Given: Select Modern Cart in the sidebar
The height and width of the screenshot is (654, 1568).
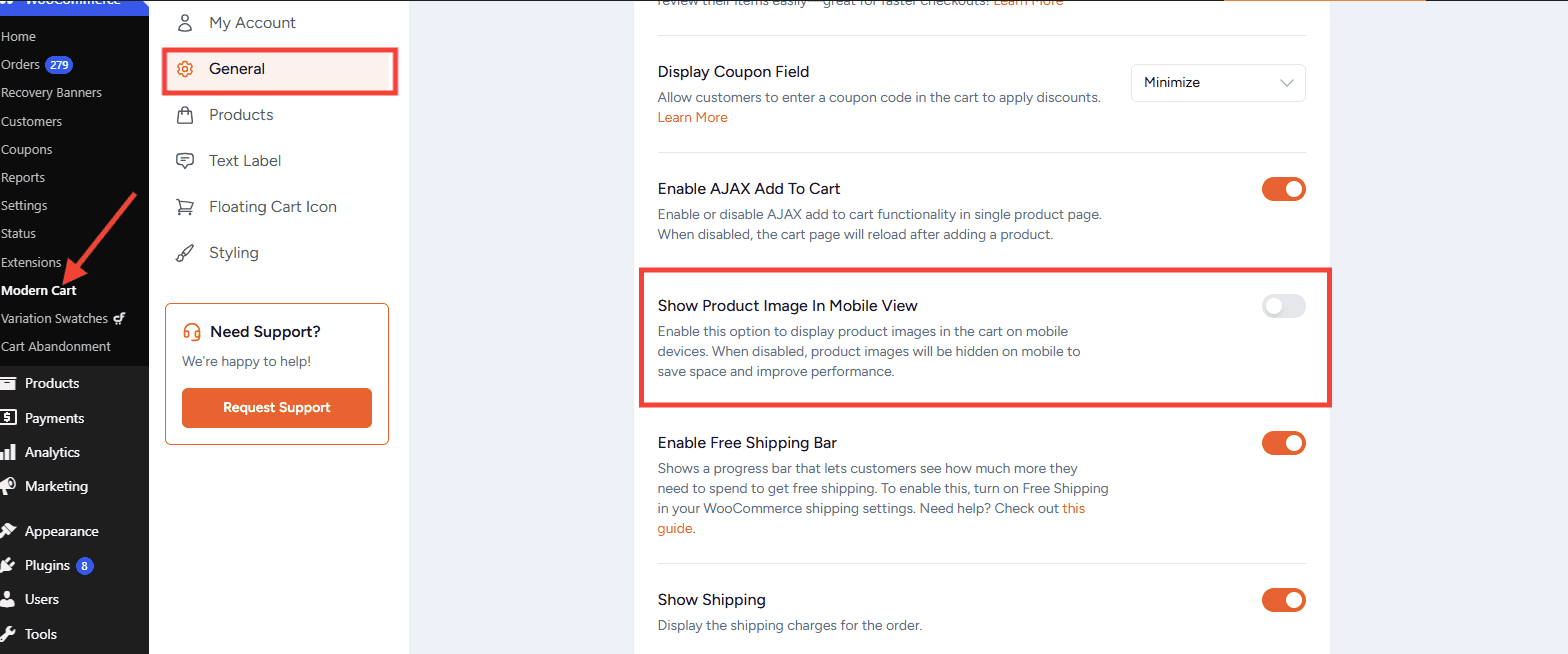Looking at the screenshot, I should 38,291.
